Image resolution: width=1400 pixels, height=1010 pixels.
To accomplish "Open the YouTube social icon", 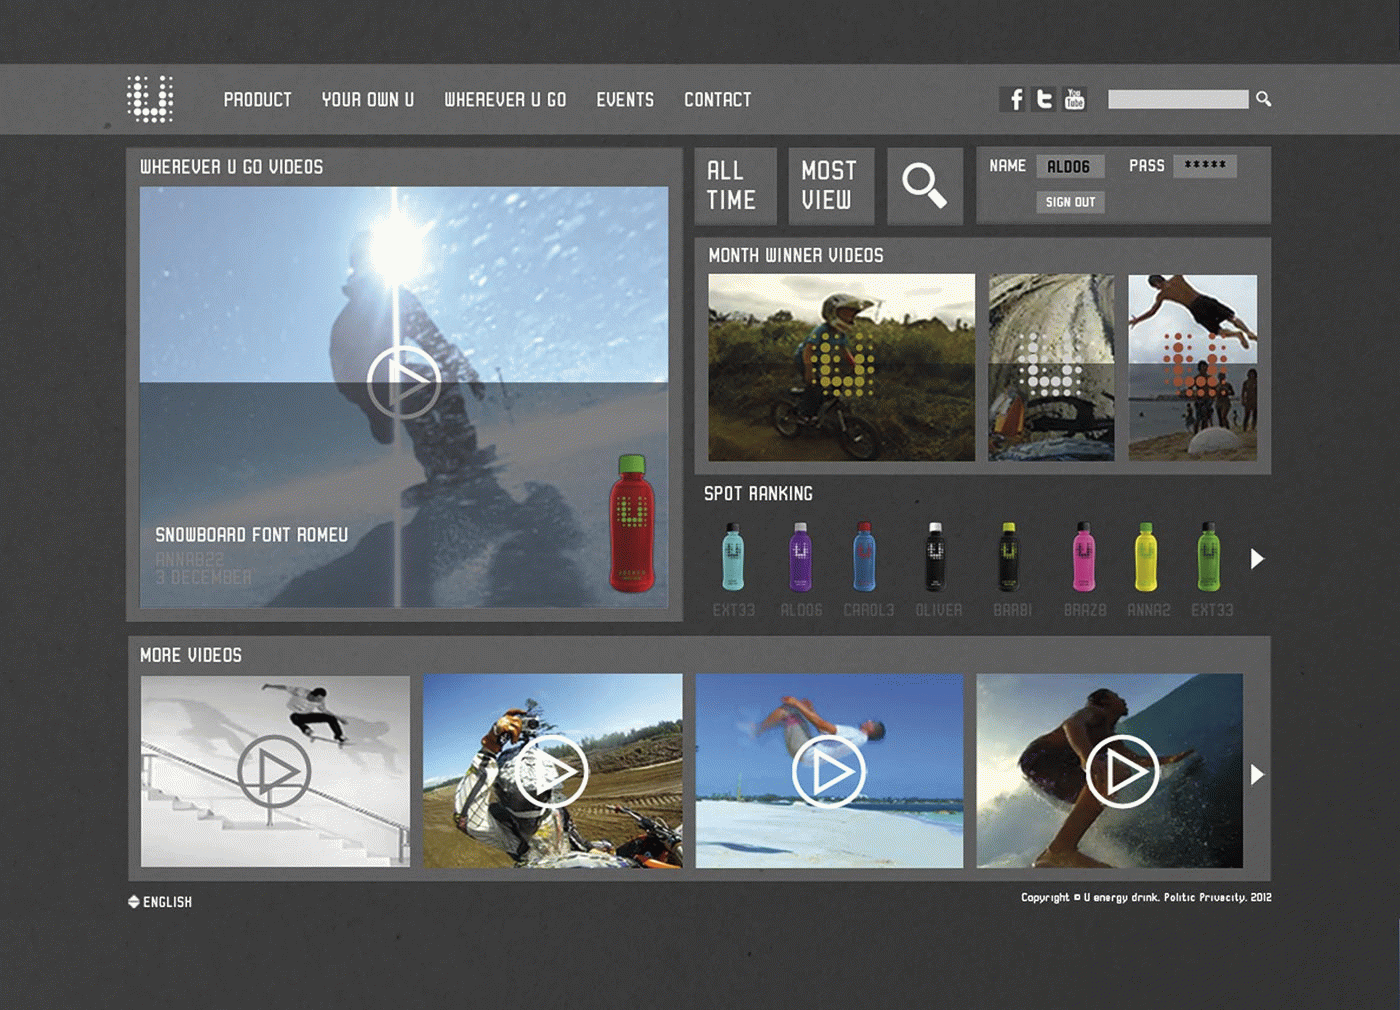I will coord(1075,99).
